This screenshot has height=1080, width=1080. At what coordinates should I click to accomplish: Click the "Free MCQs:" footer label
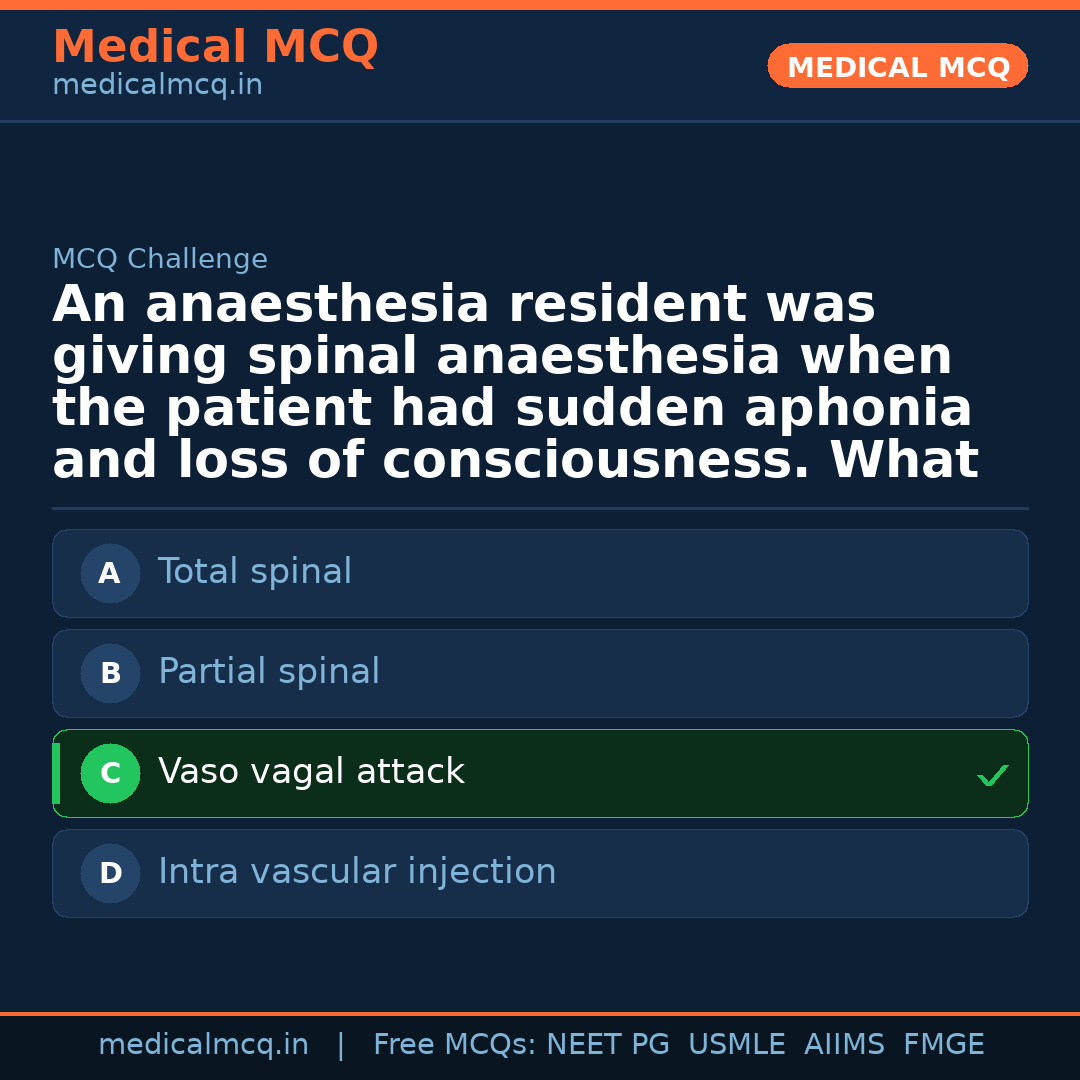point(455,1045)
